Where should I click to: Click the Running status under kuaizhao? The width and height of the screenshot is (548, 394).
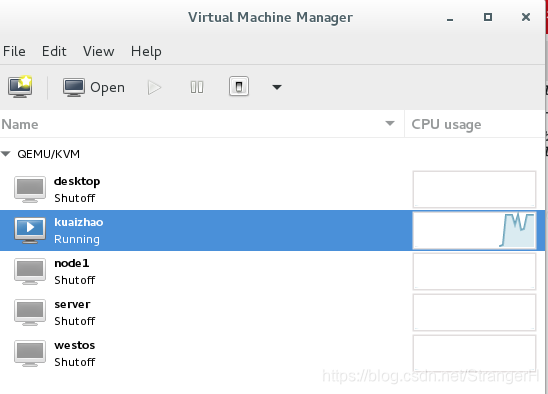tap(77, 239)
